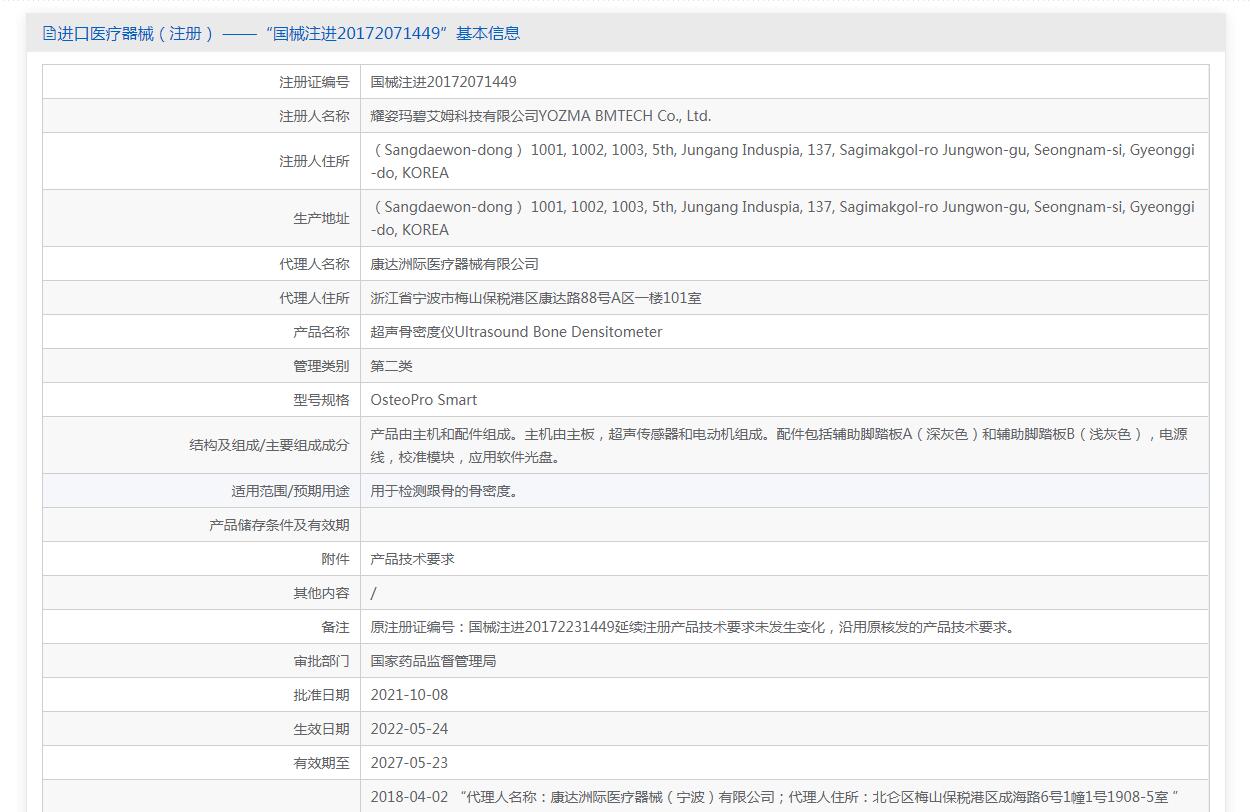Click the 结构及组成 product composition description
Viewport: 1250px width, 812px height.
pyautogui.click(x=778, y=445)
